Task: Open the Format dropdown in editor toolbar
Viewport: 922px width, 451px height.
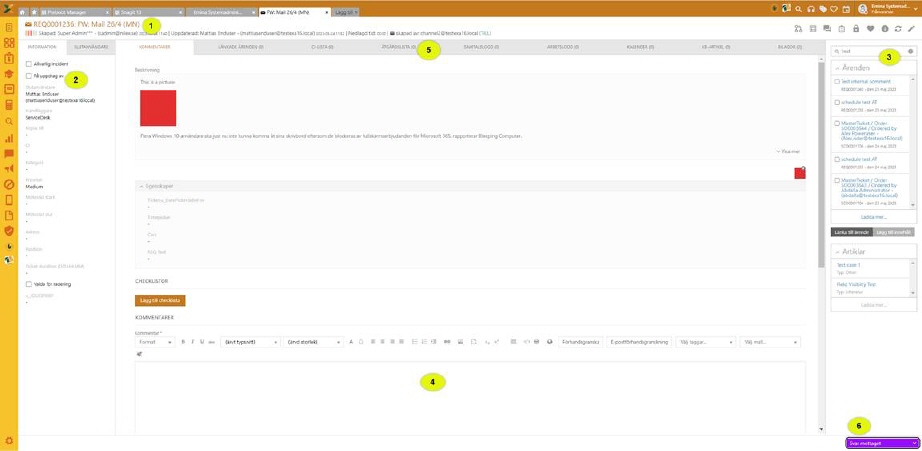Action: [x=154, y=342]
